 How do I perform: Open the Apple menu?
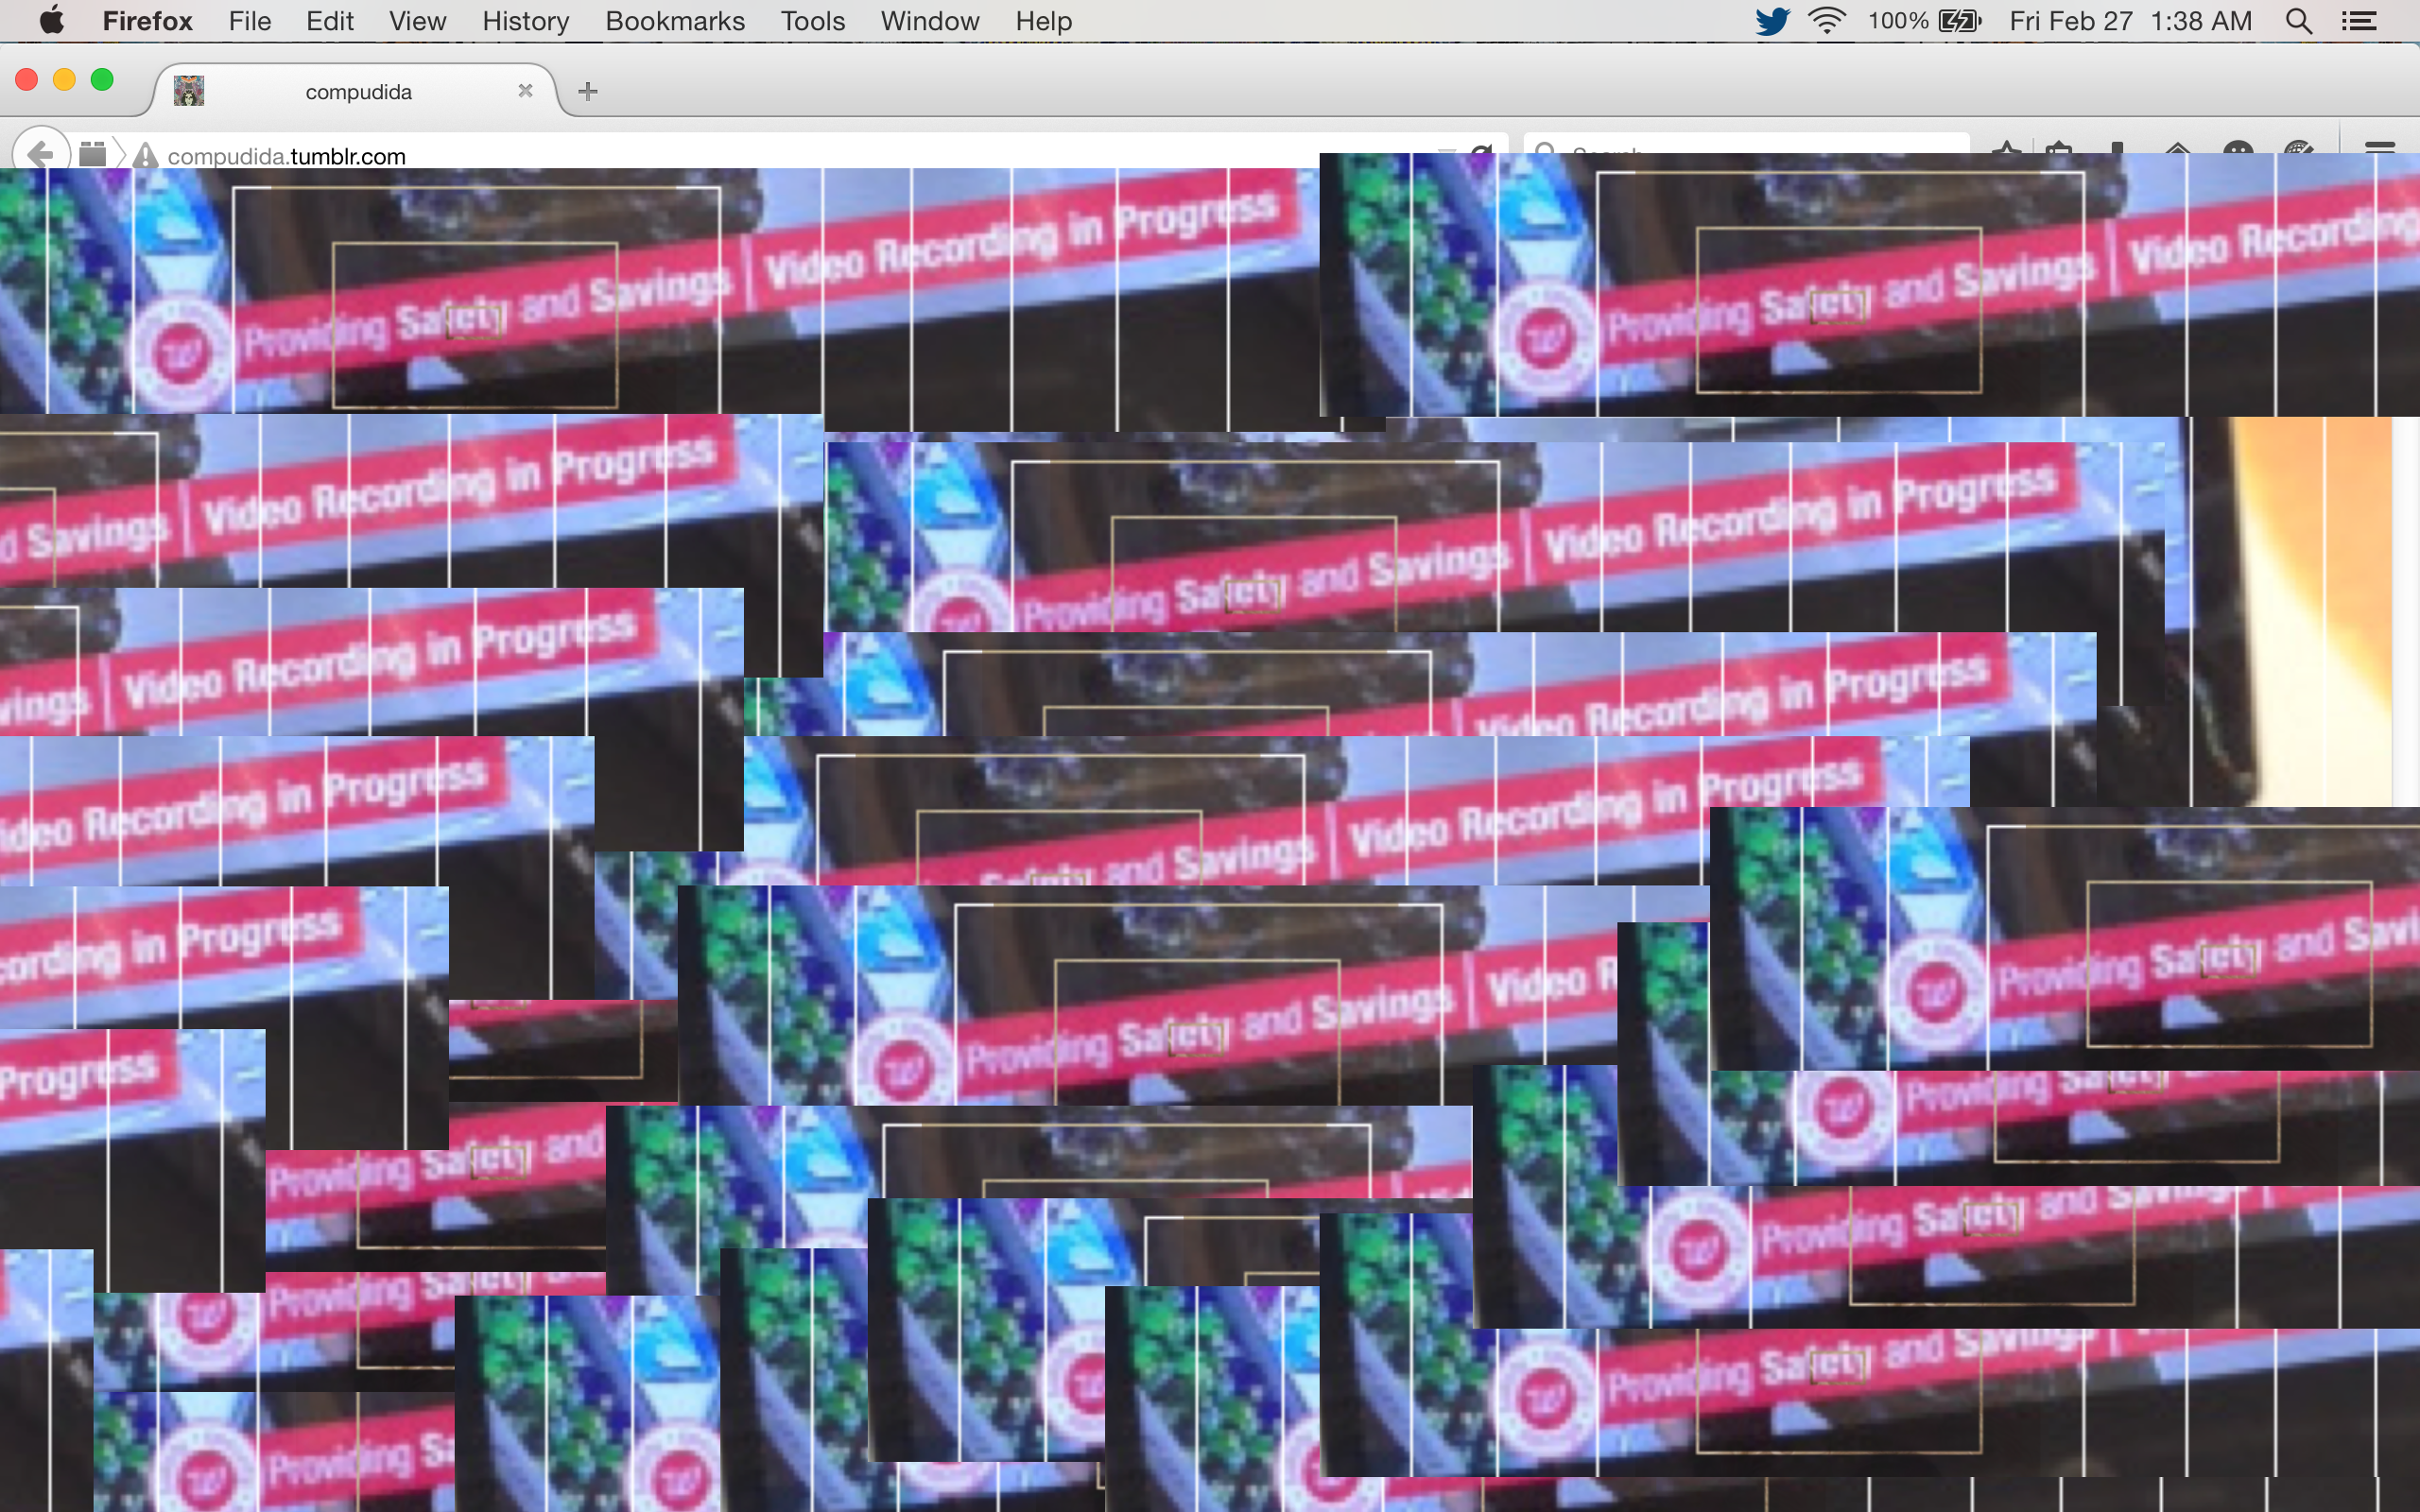point(51,21)
